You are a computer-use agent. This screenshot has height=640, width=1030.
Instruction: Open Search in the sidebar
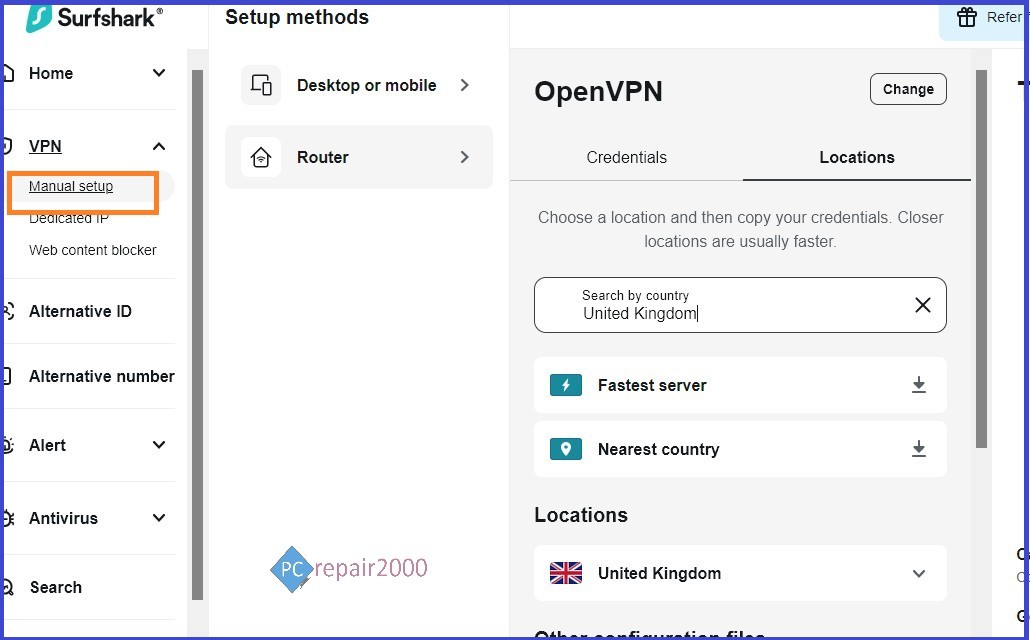(56, 587)
